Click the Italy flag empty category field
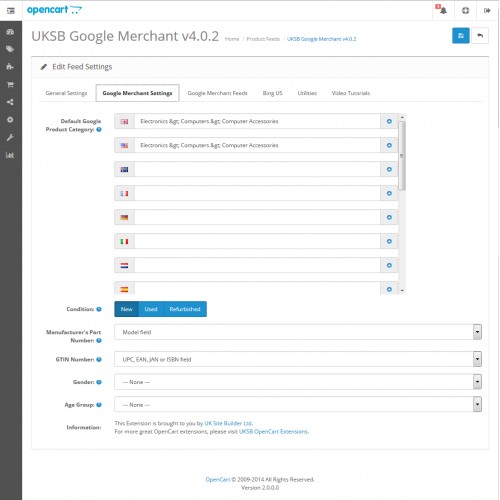 coord(257,241)
